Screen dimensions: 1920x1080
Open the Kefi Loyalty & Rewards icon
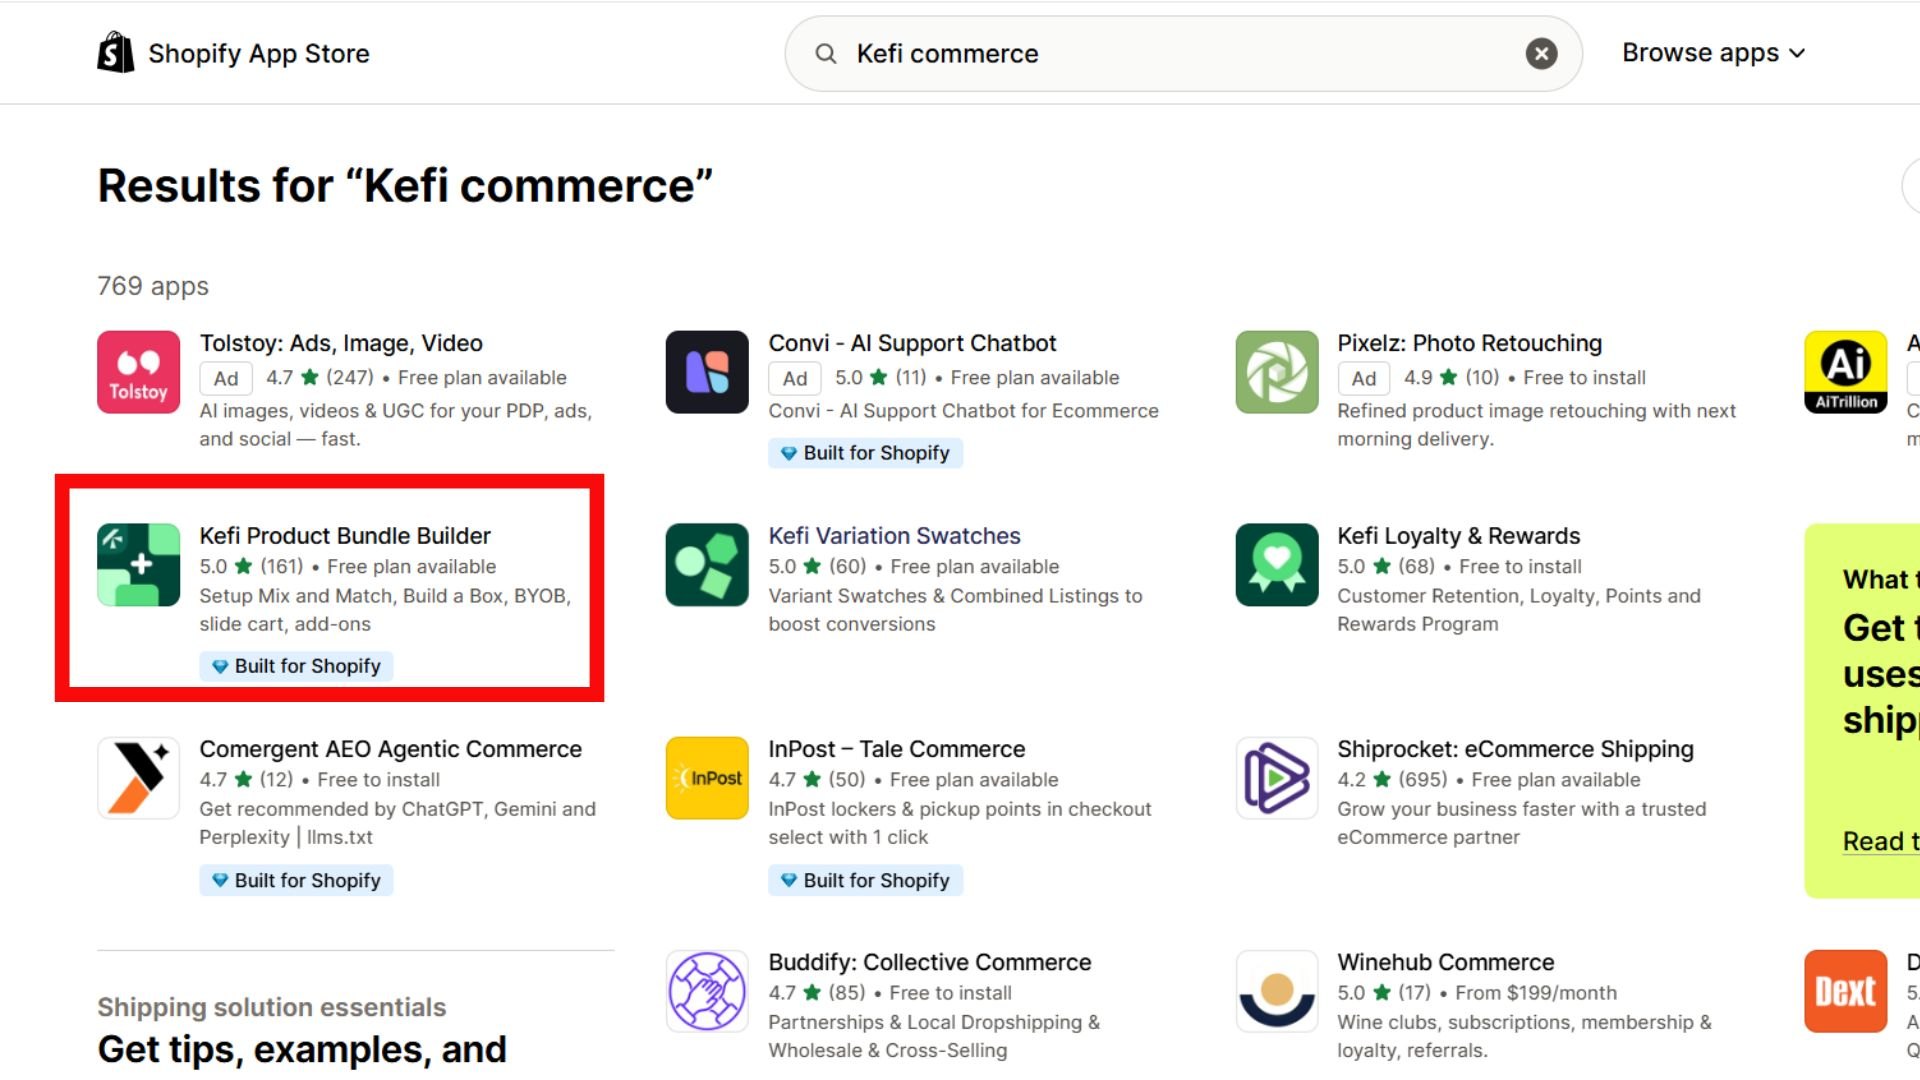(1277, 565)
